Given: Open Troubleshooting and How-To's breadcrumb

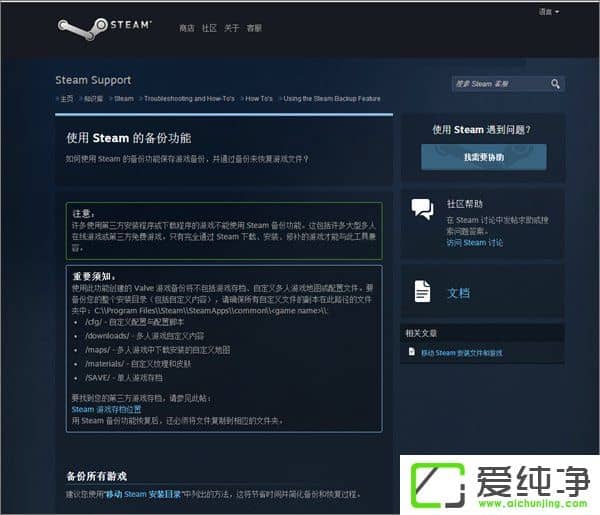Looking at the screenshot, I should click(x=189, y=99).
